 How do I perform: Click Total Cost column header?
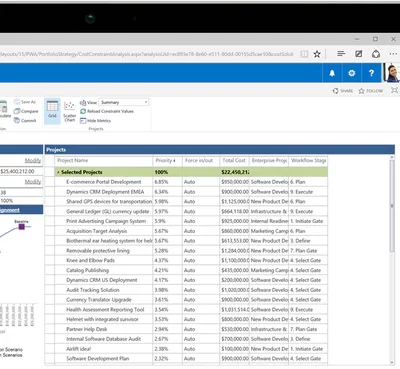(234, 160)
